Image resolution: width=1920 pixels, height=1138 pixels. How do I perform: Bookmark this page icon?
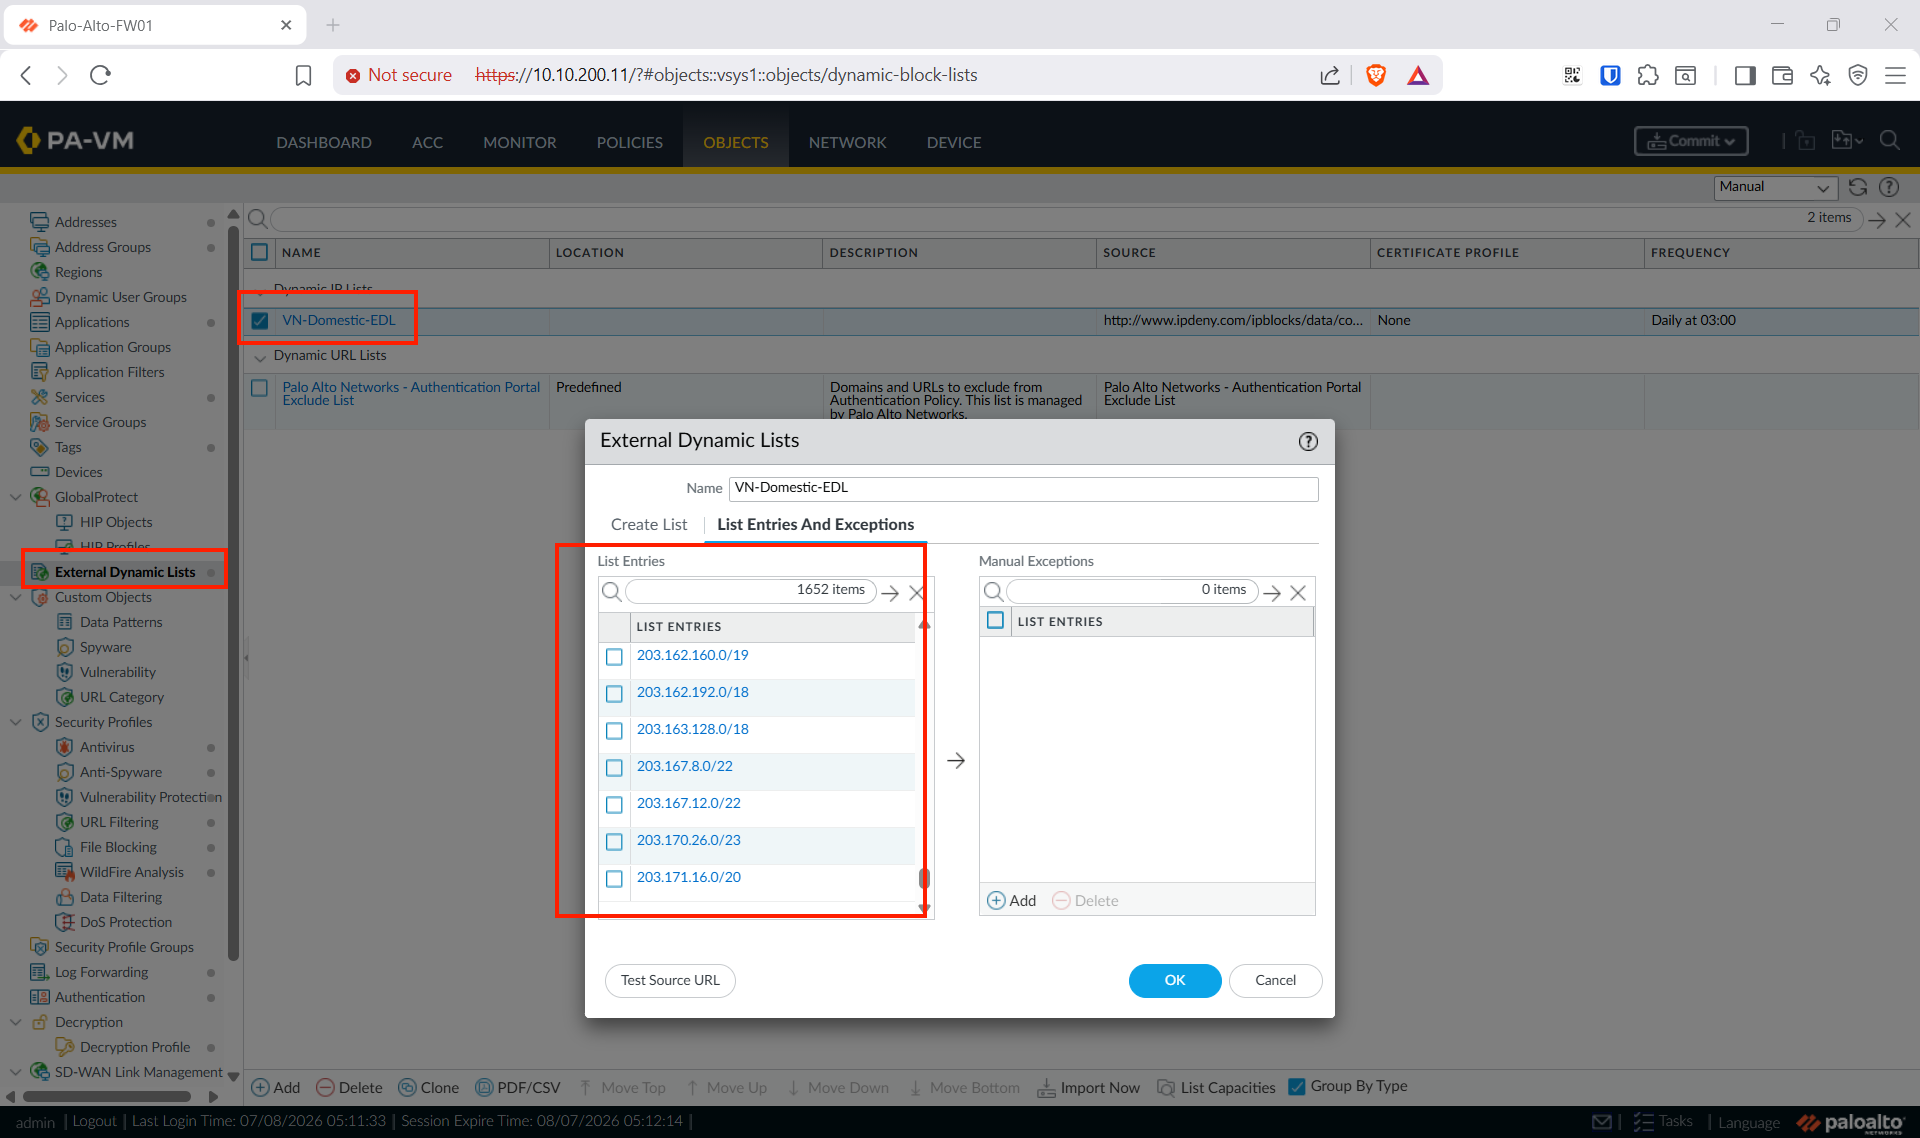(303, 75)
